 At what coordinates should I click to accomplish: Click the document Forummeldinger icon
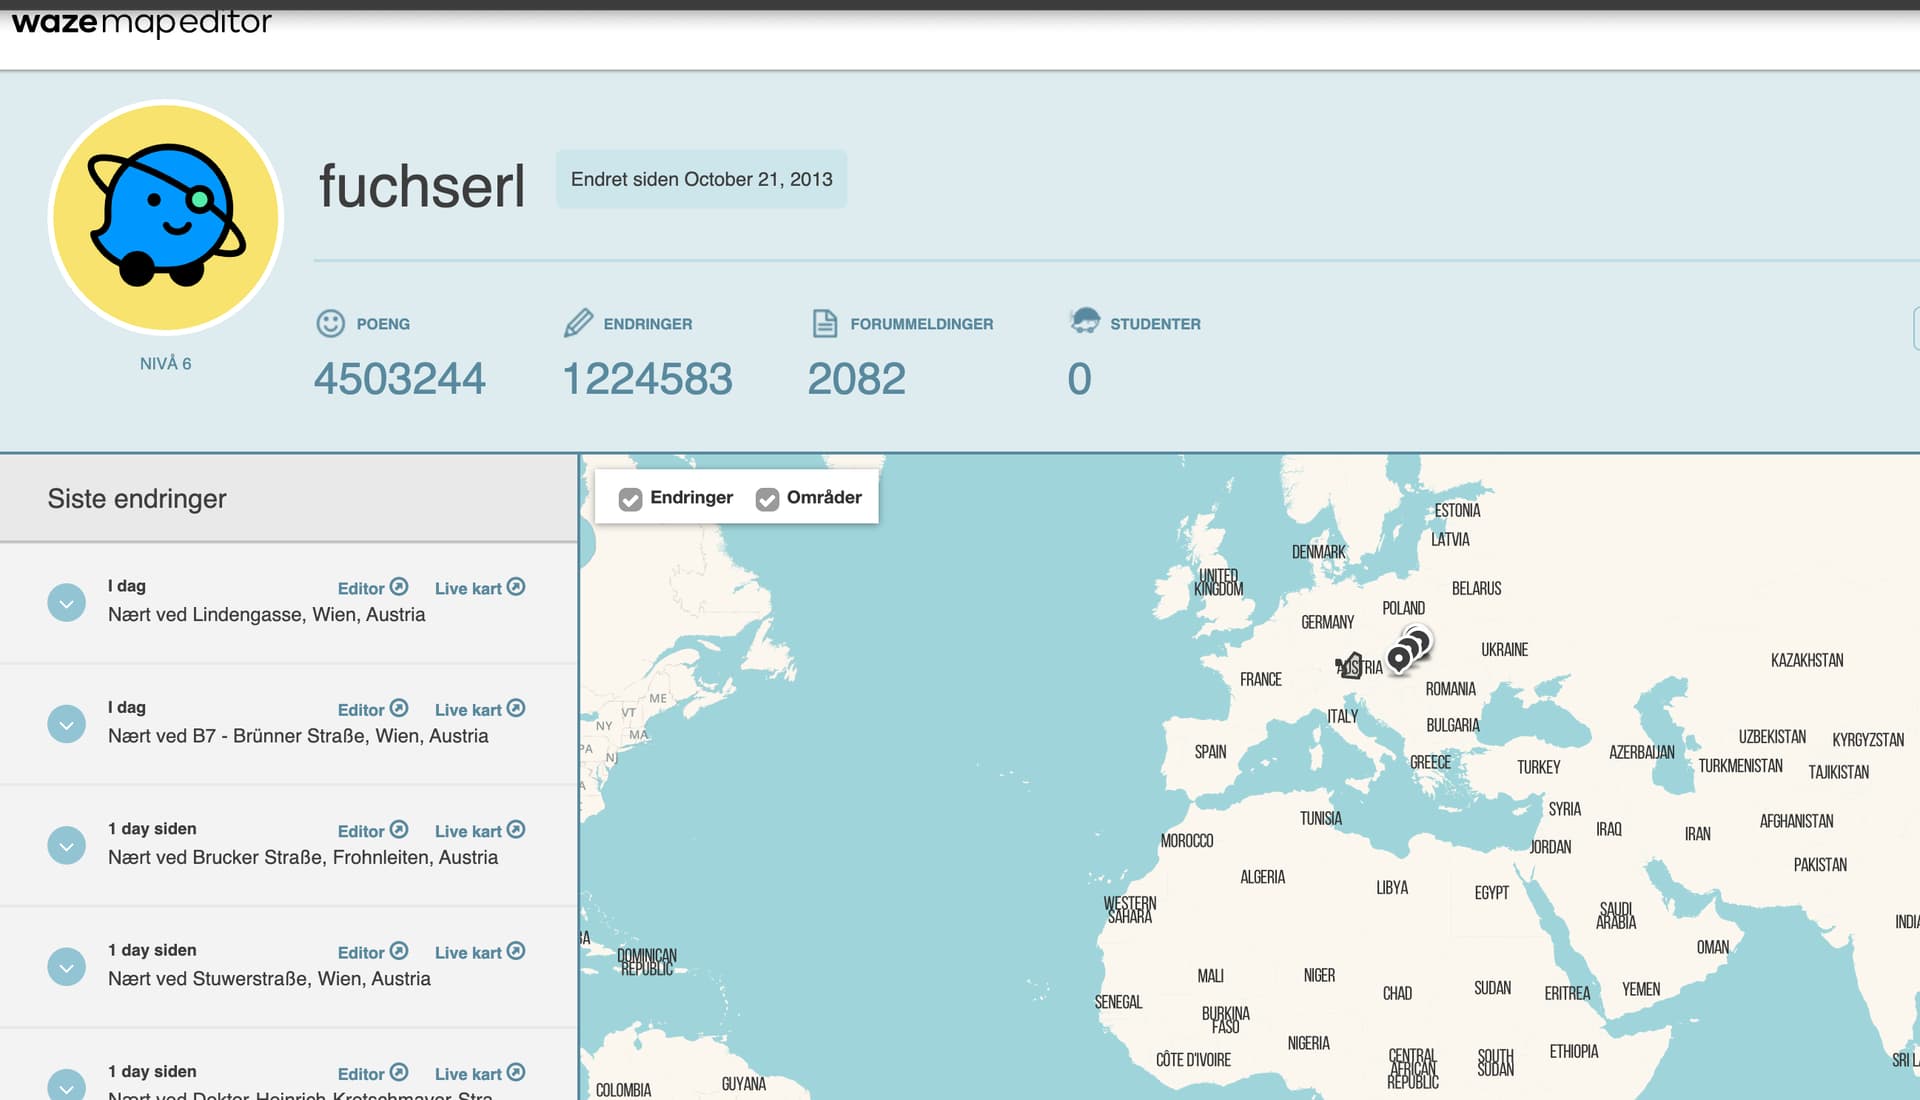824,323
